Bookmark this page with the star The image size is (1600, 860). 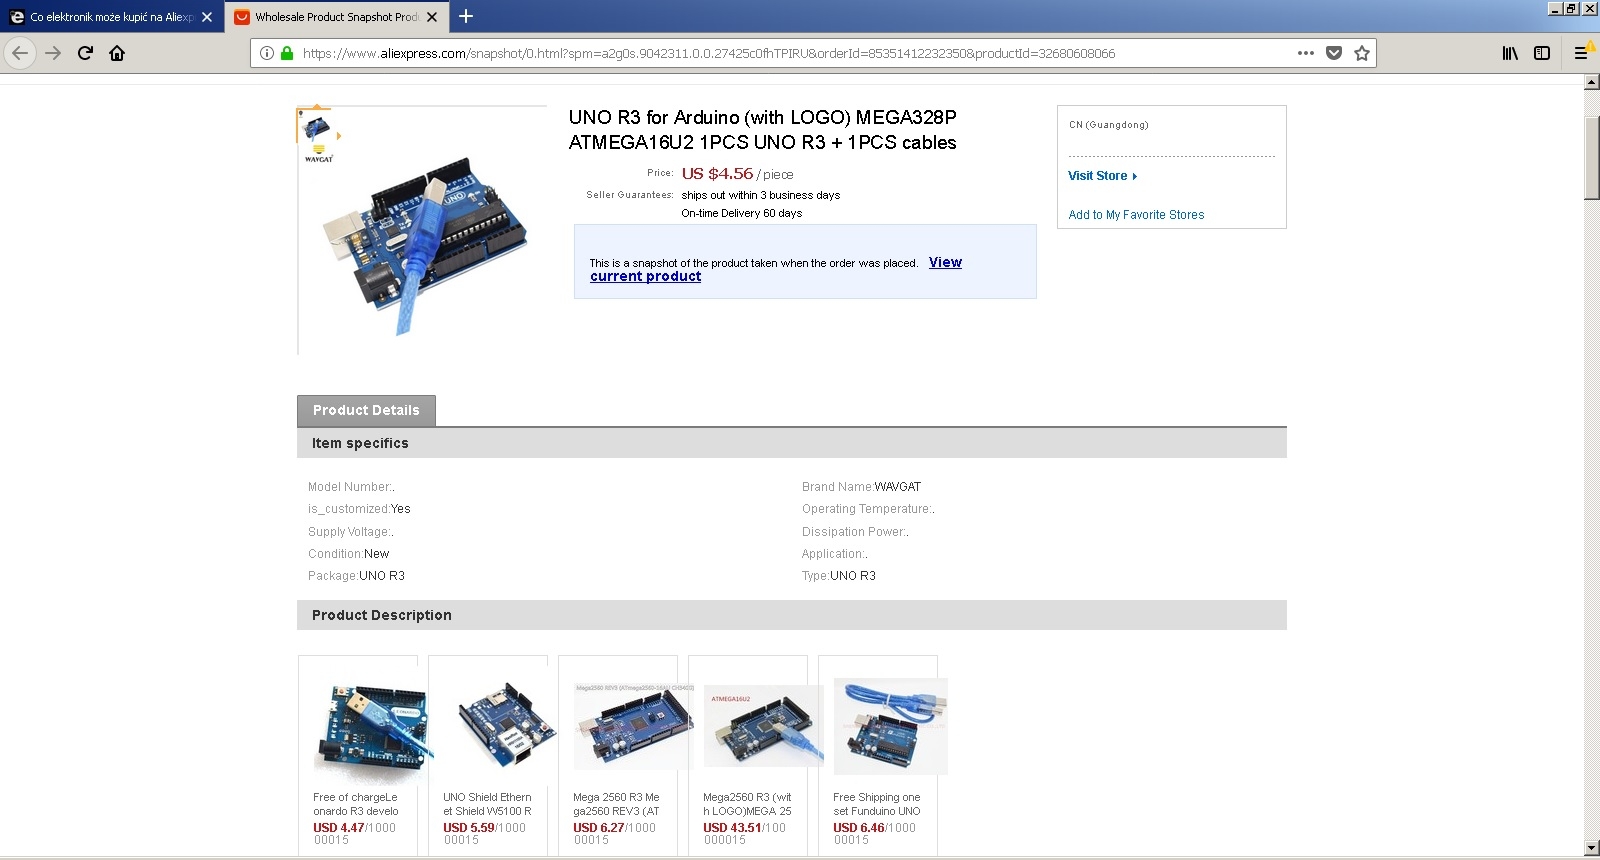pos(1362,53)
